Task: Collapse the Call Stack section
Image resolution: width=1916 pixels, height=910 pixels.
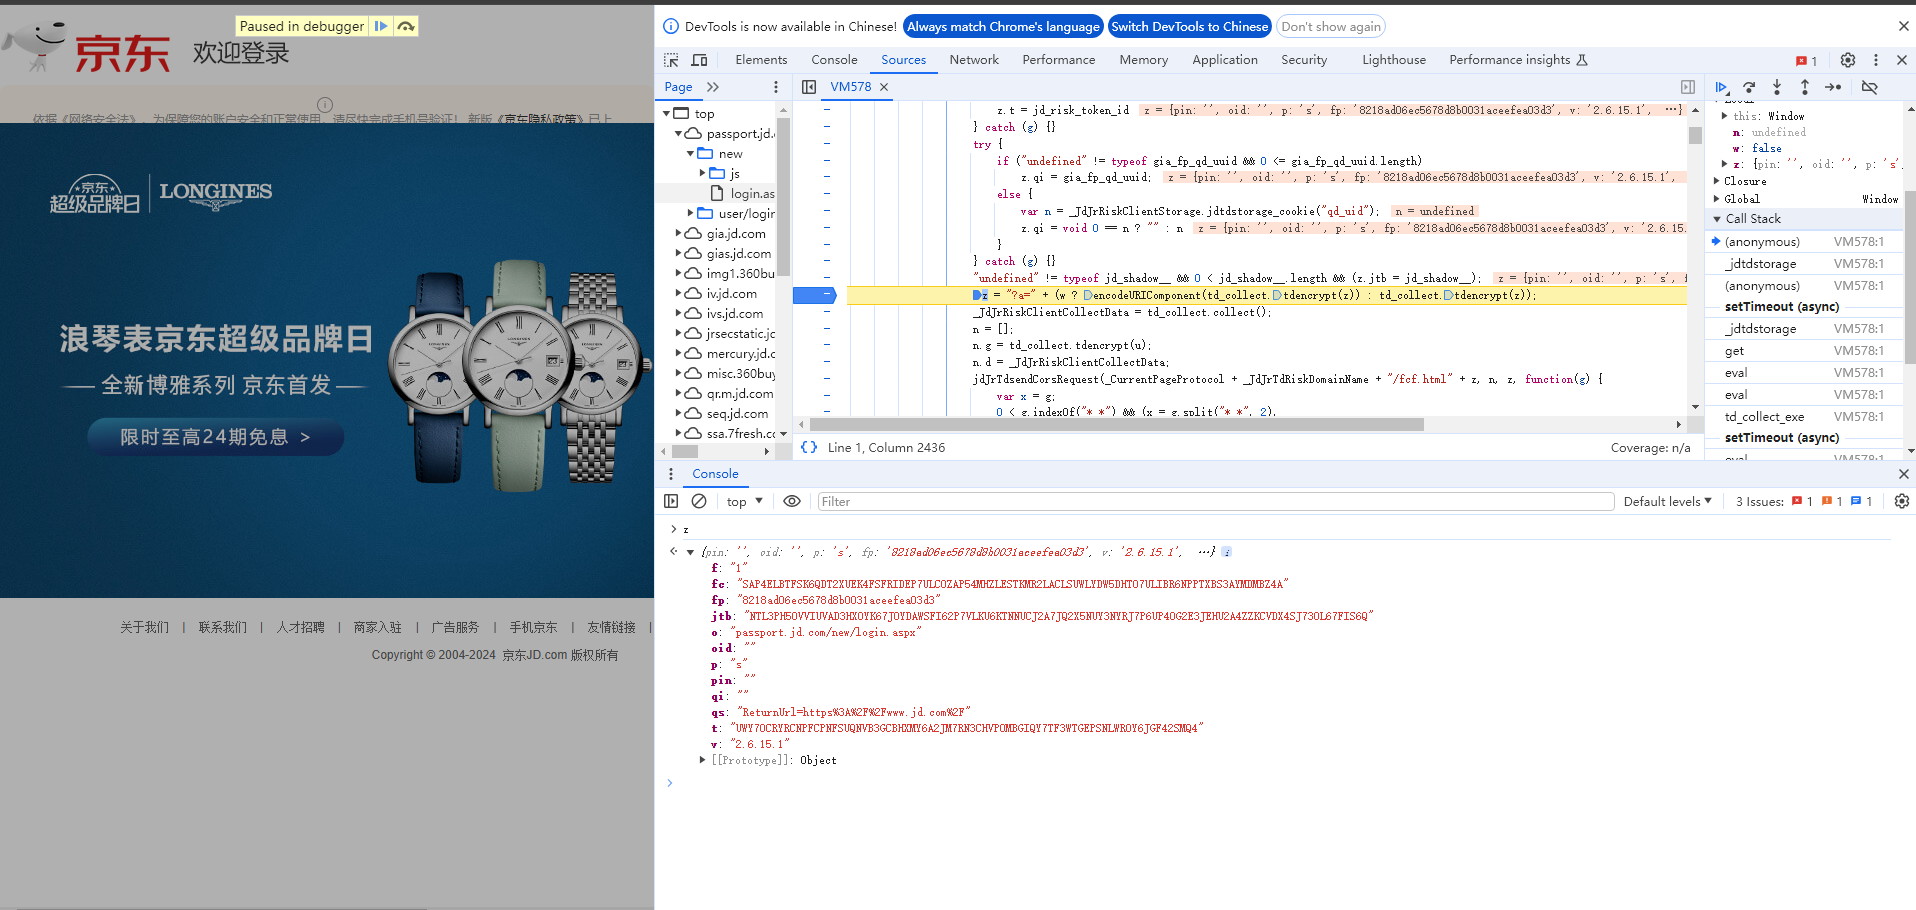Action: click(1717, 219)
